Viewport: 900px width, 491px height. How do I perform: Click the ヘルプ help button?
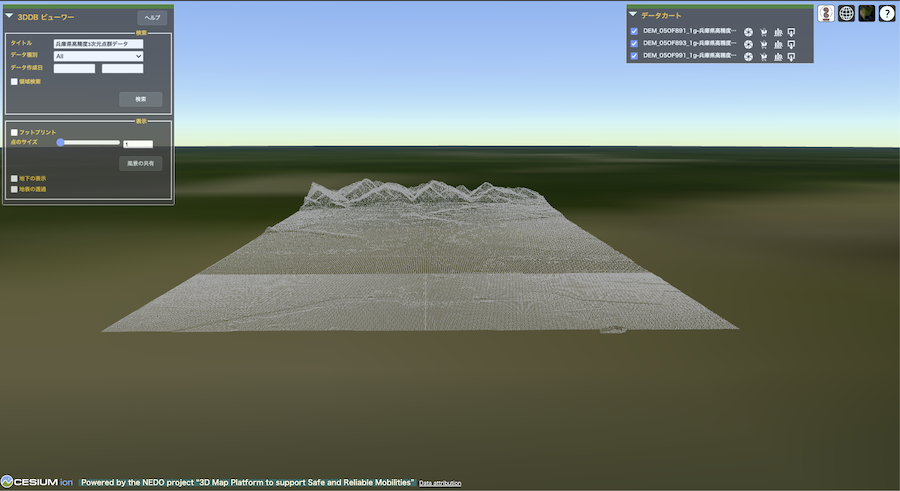[x=152, y=18]
